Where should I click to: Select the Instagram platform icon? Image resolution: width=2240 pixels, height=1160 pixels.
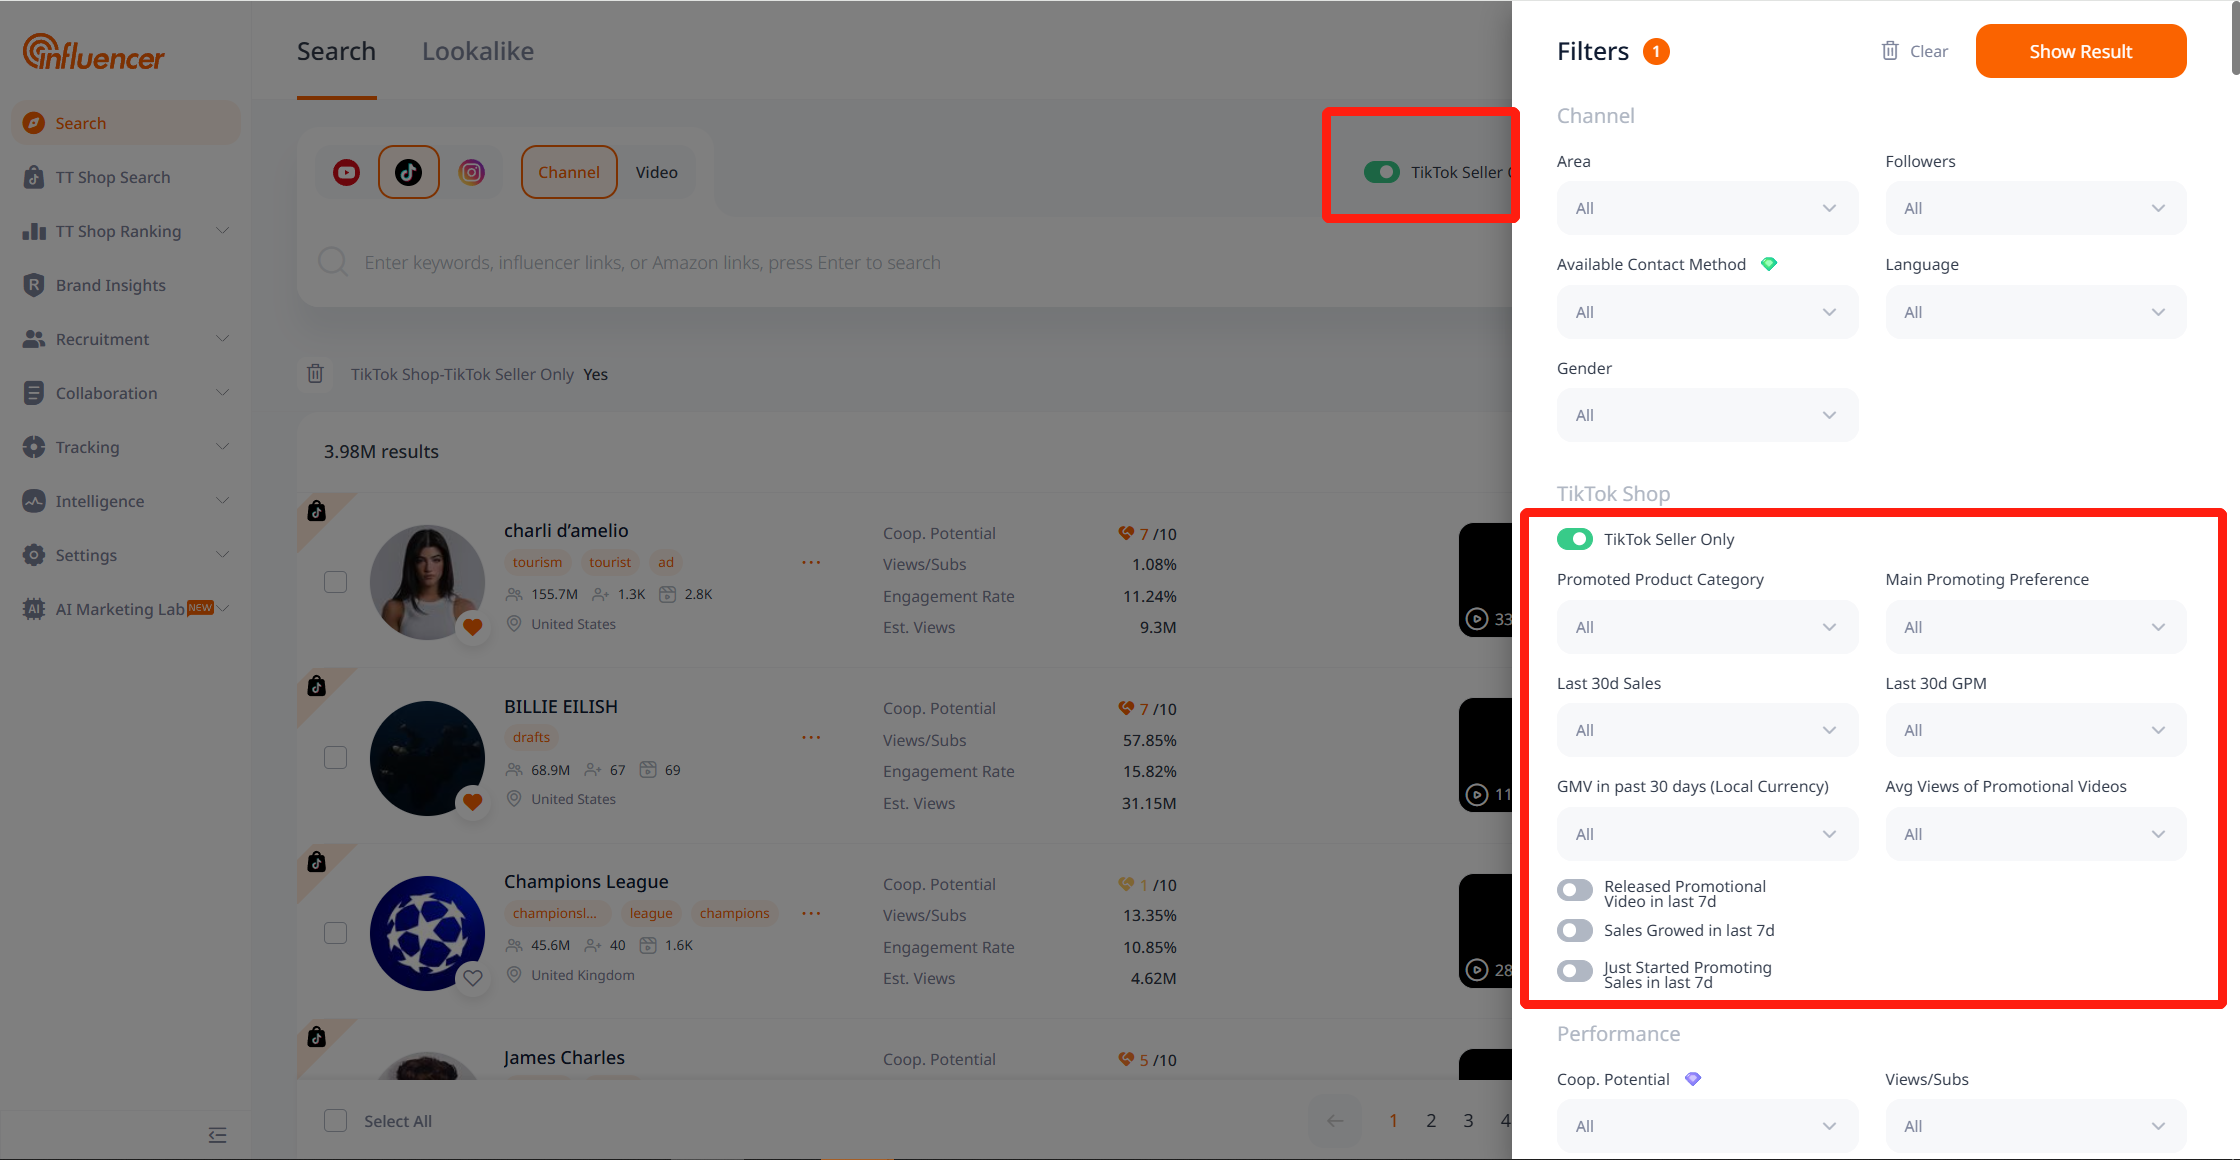[471, 172]
